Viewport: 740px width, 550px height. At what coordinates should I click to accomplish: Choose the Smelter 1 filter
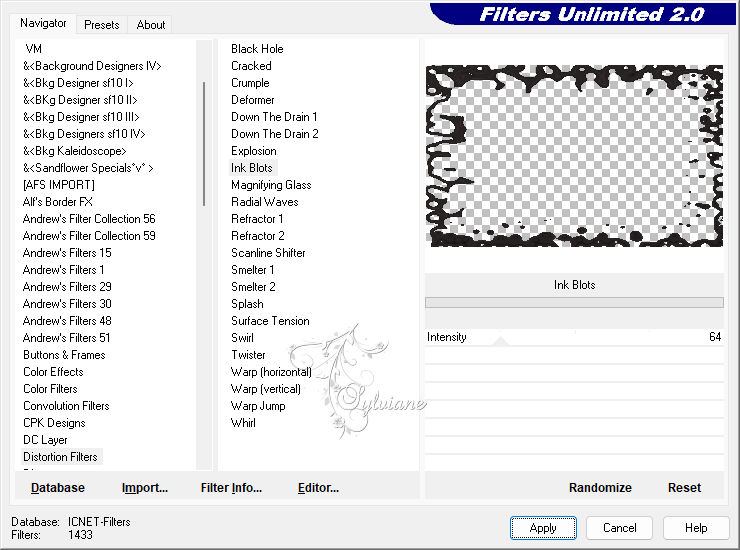(x=252, y=270)
